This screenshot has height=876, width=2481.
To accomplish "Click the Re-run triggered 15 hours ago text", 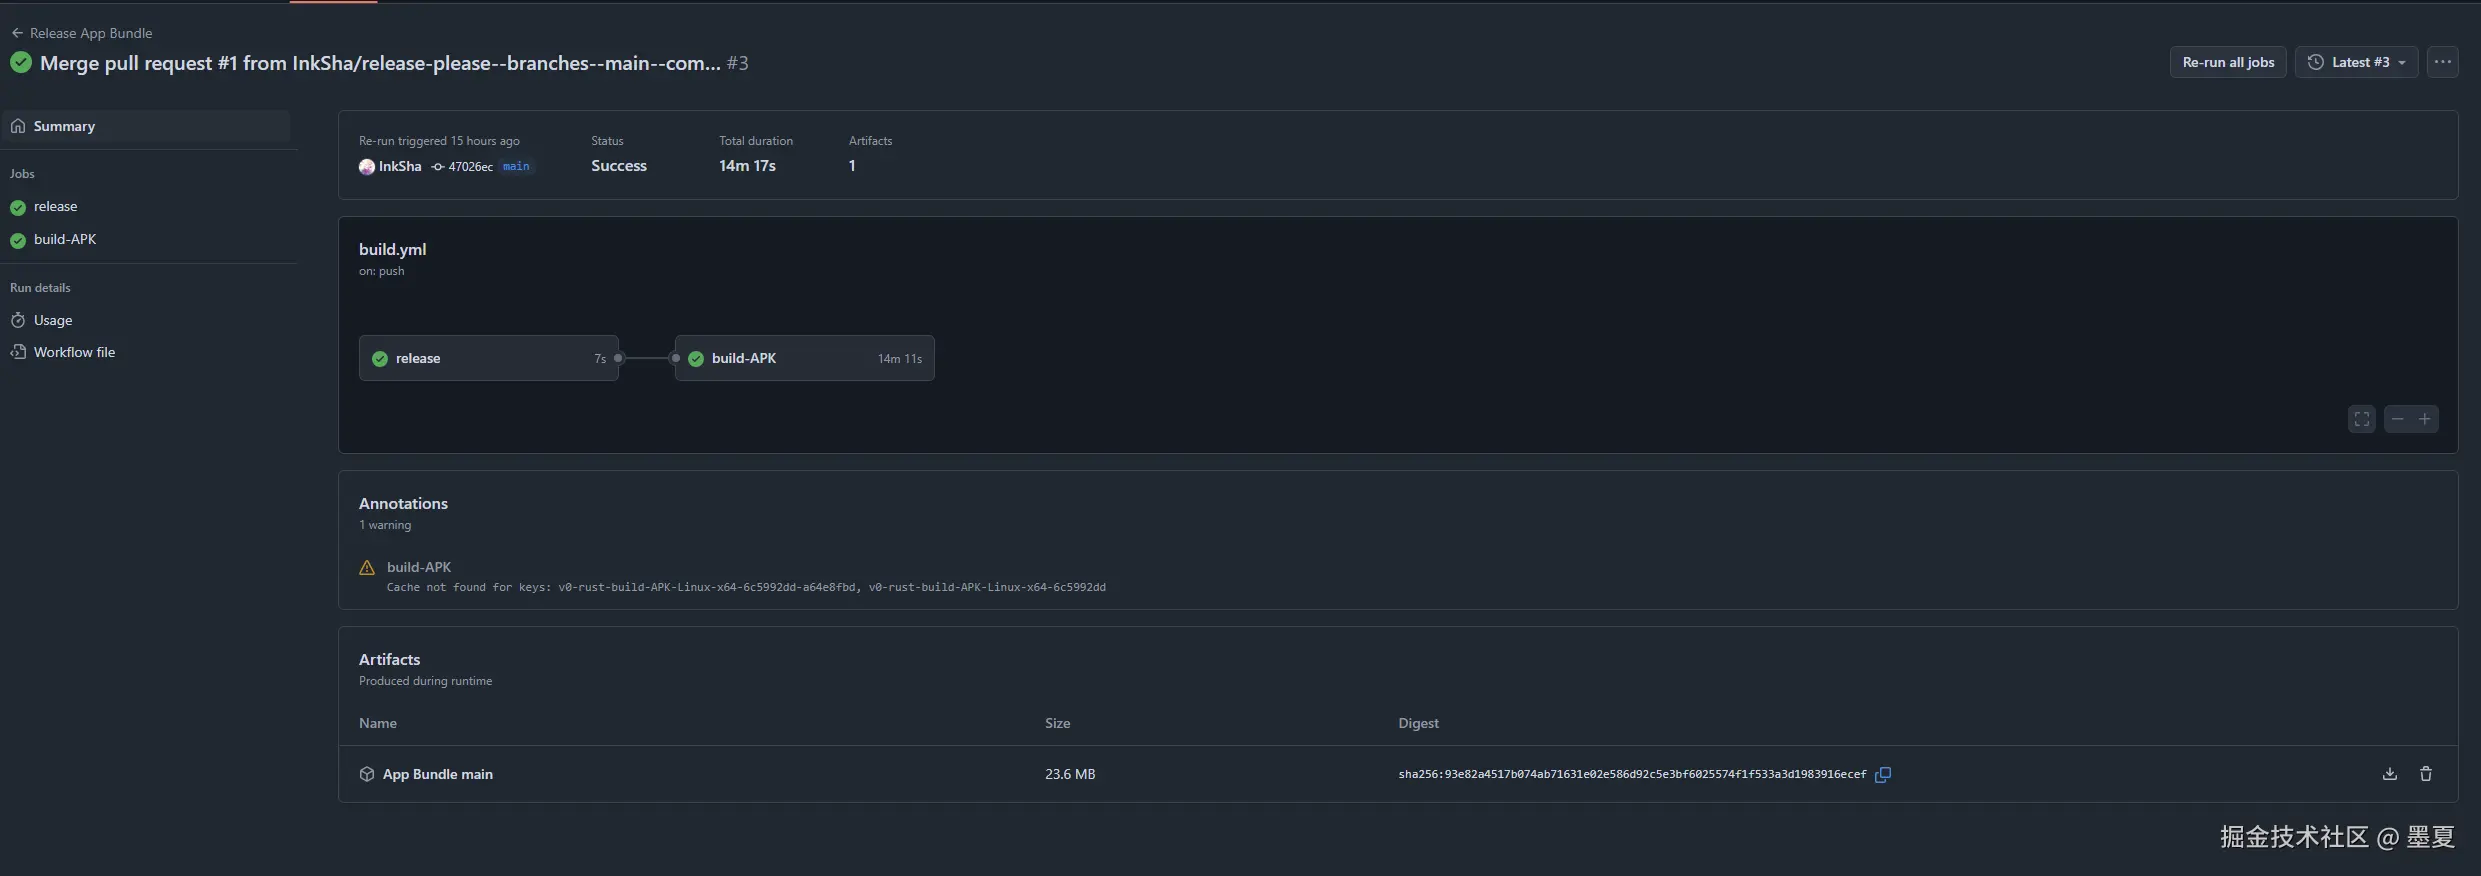I will (x=439, y=141).
